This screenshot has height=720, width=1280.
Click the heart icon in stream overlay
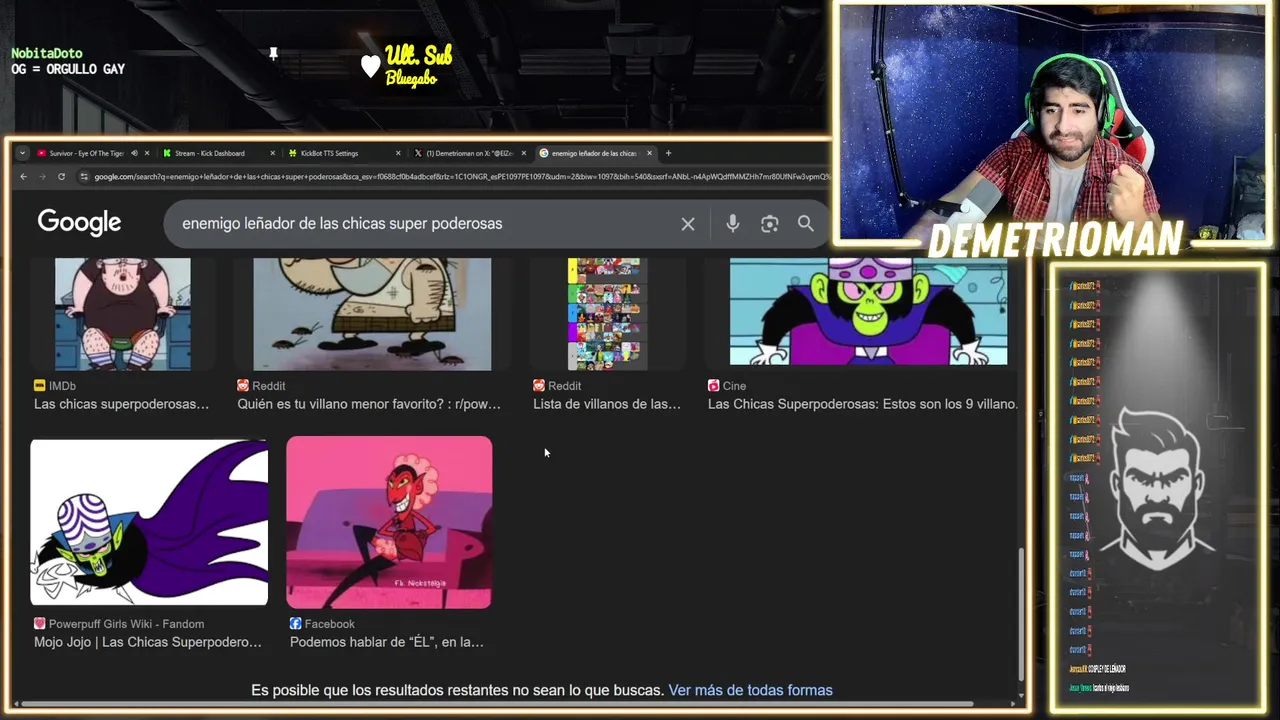370,66
